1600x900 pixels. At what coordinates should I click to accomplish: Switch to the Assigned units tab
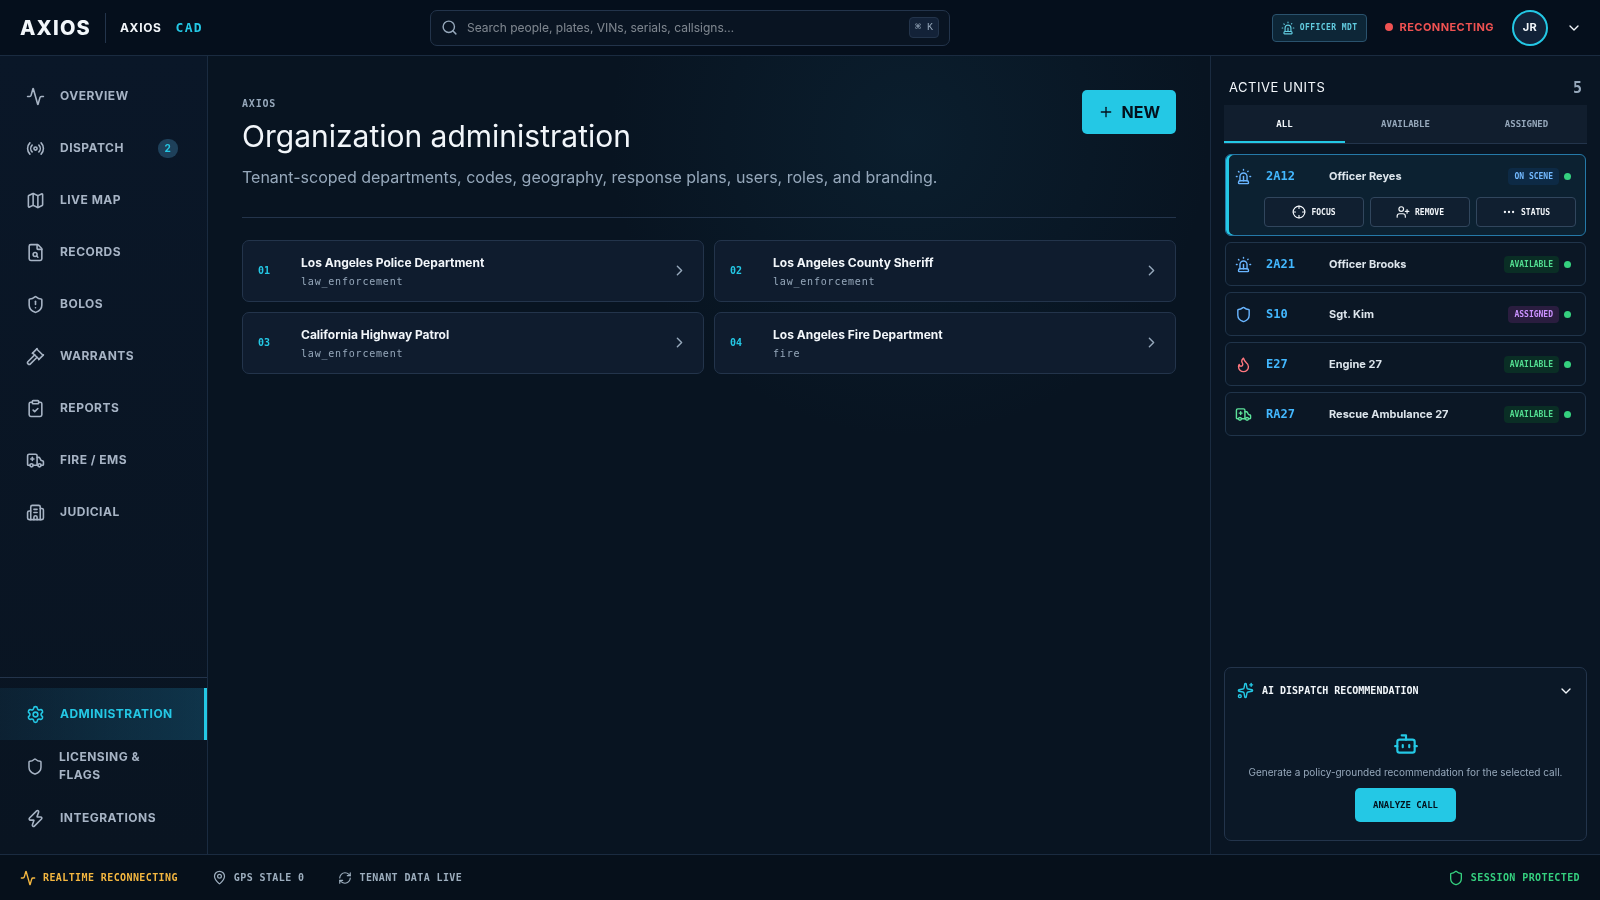(1526, 124)
